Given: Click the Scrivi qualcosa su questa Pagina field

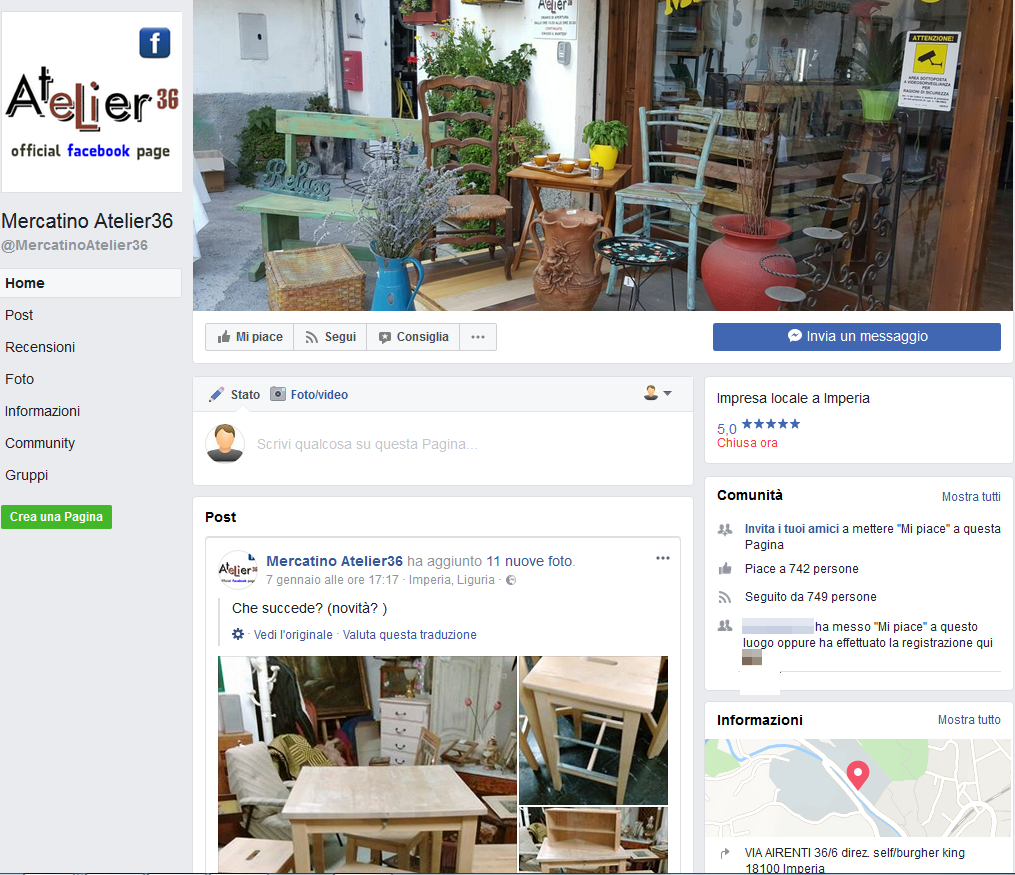Looking at the screenshot, I should click(x=367, y=445).
